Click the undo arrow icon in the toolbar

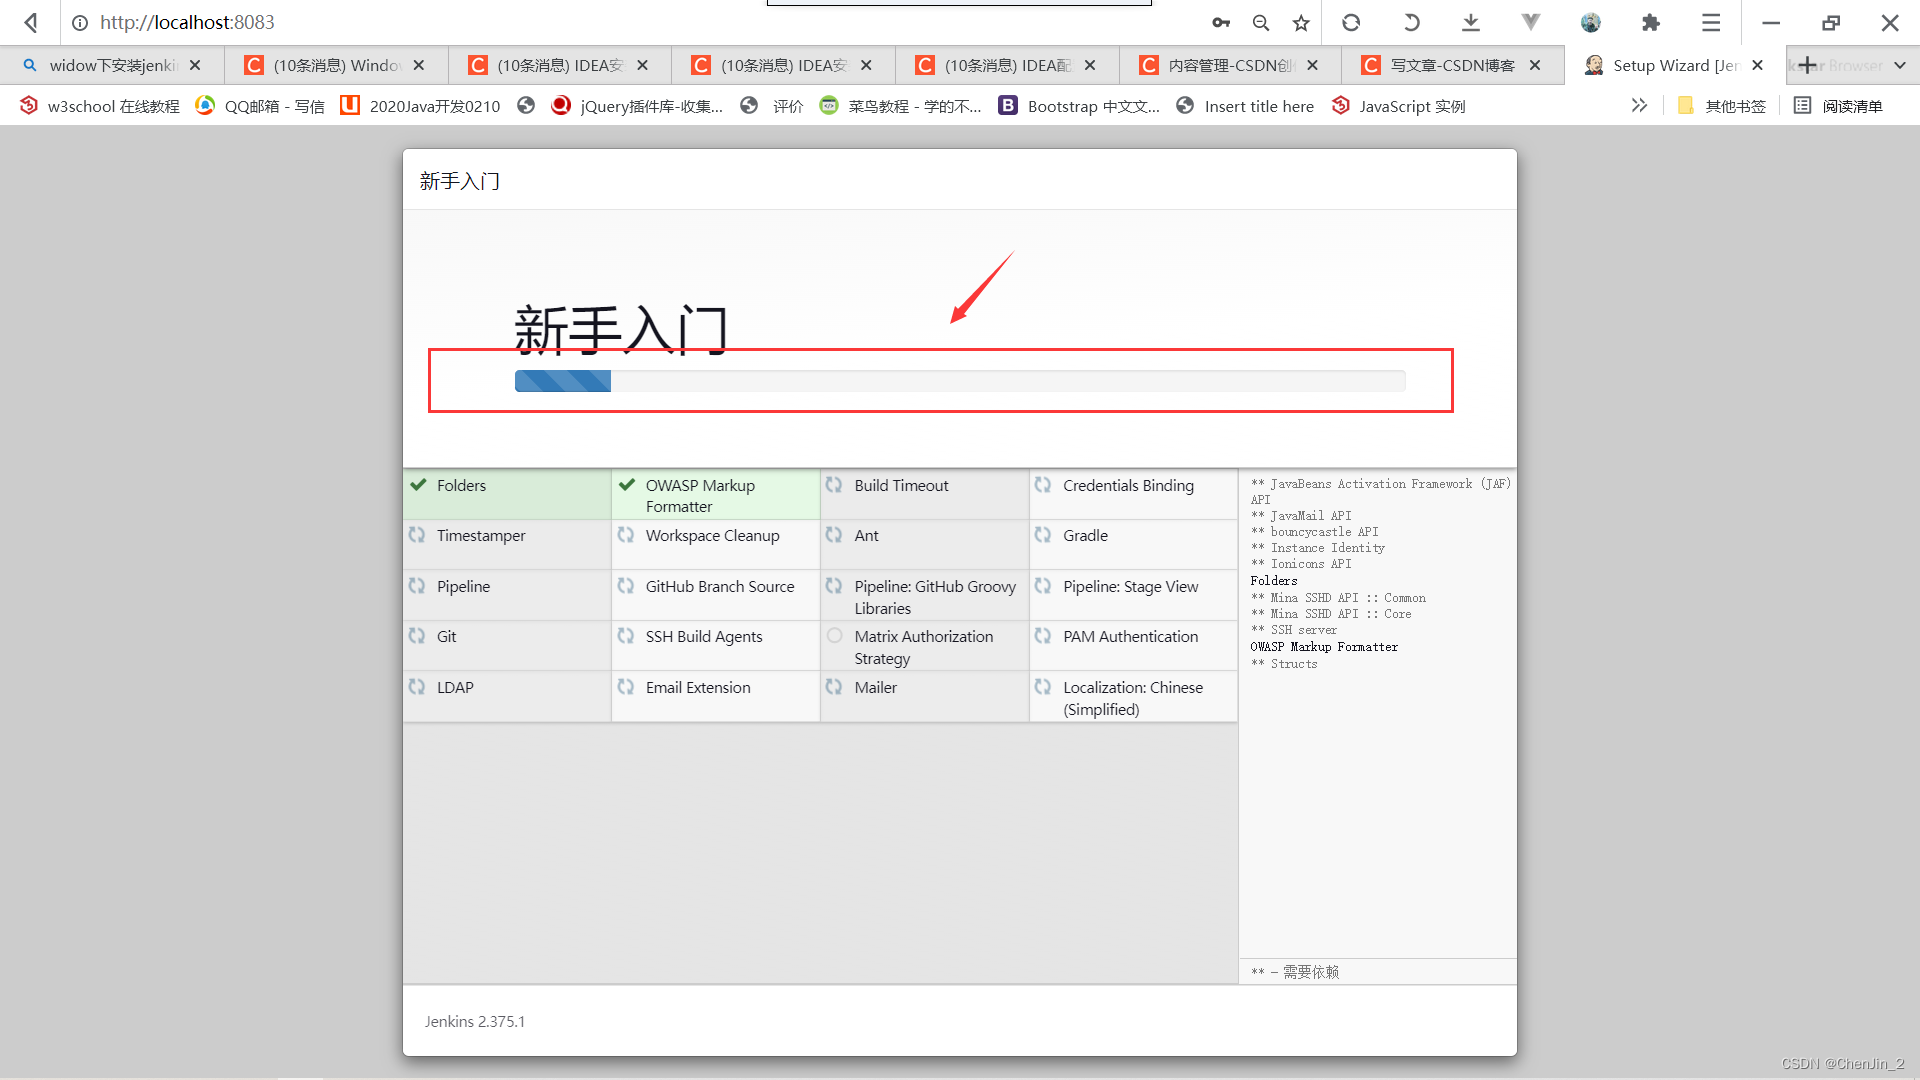point(1411,22)
